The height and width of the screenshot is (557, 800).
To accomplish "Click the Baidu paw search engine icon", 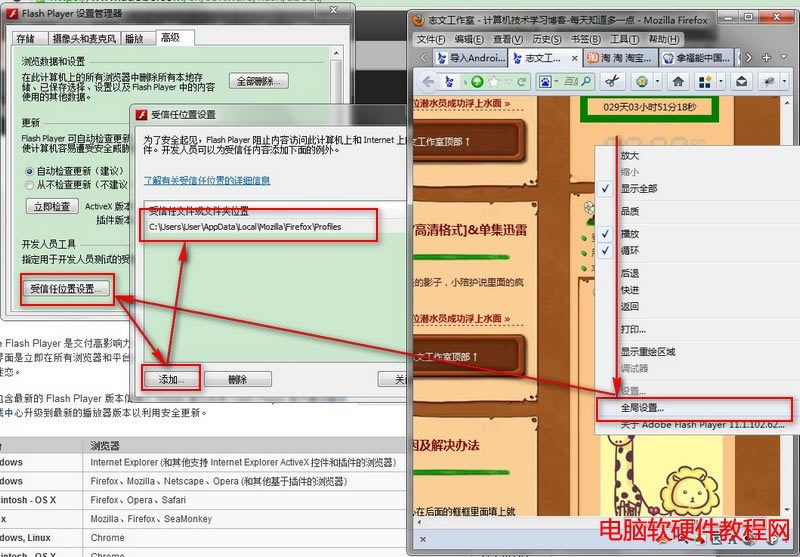I will 544,82.
